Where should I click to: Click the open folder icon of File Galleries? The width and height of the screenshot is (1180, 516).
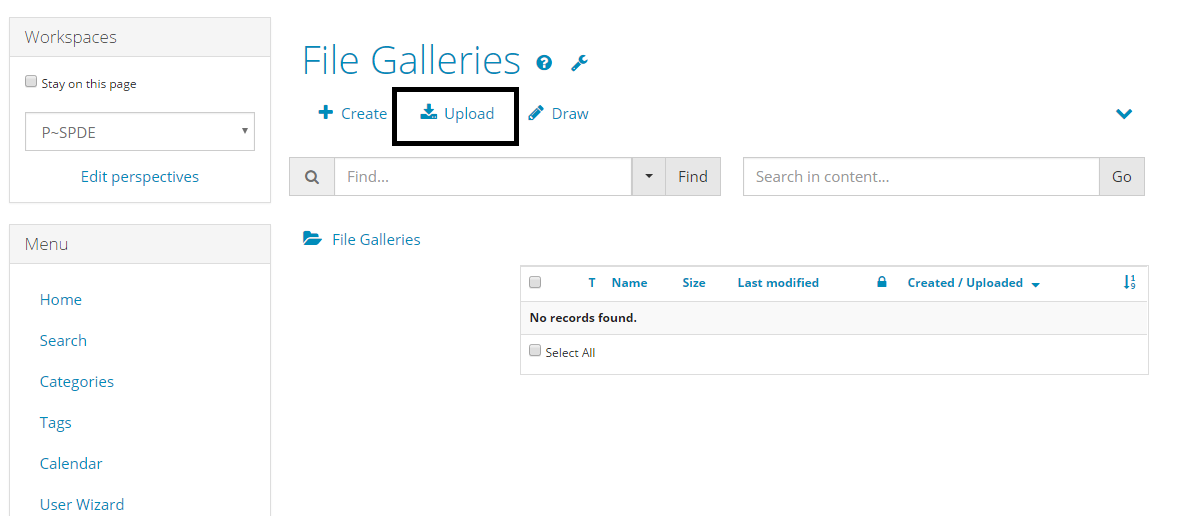pyautogui.click(x=312, y=239)
